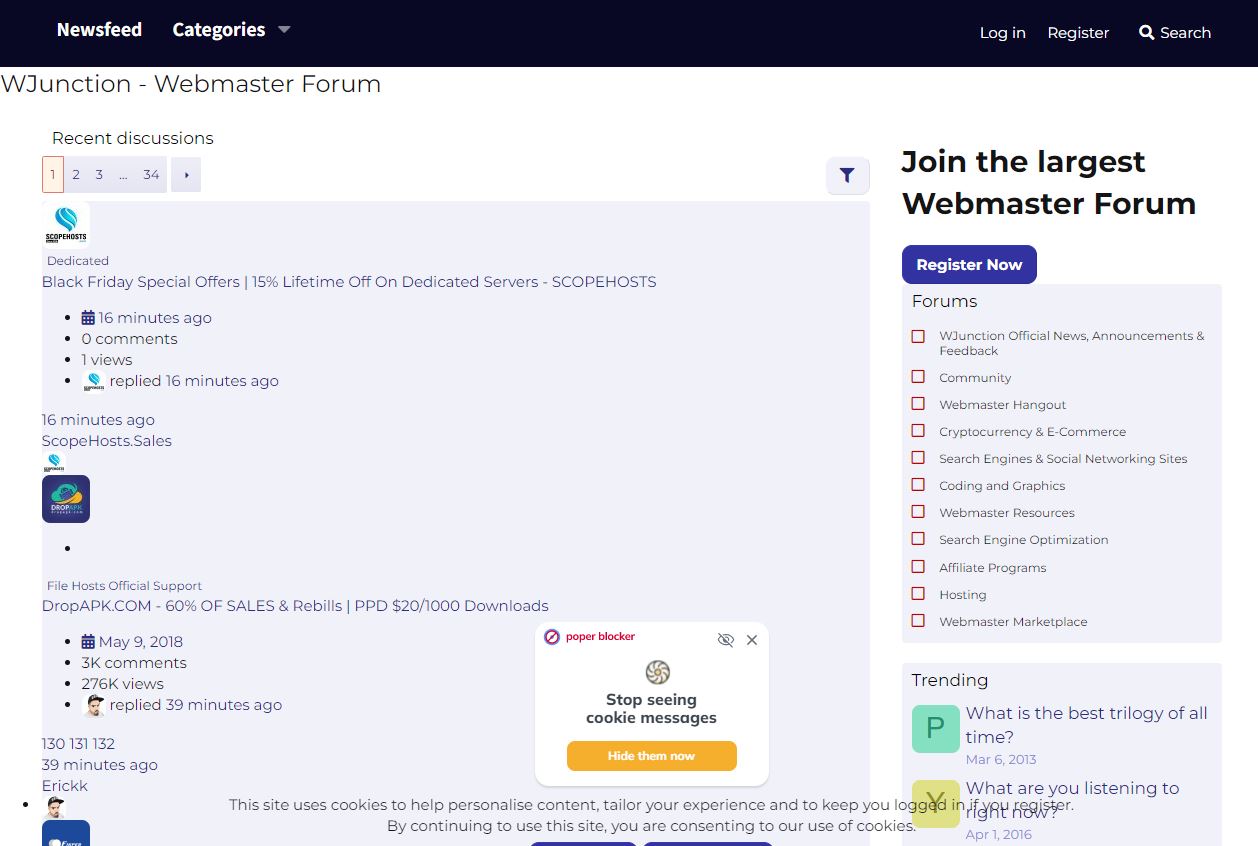Check the Webmaster Hangout checkbox
The height and width of the screenshot is (846, 1258).
click(918, 404)
